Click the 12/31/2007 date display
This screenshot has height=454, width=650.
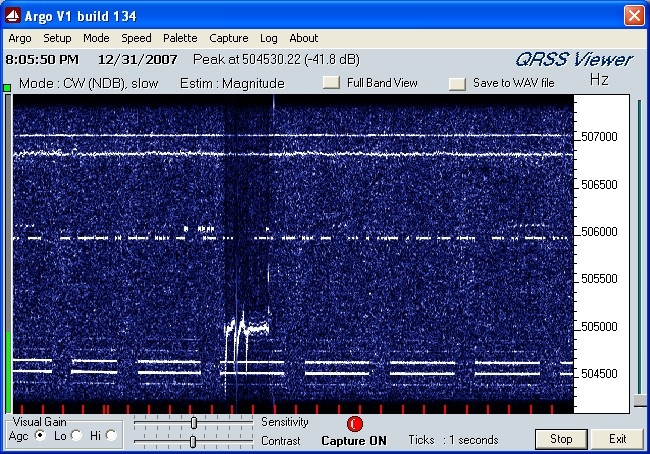click(x=138, y=60)
